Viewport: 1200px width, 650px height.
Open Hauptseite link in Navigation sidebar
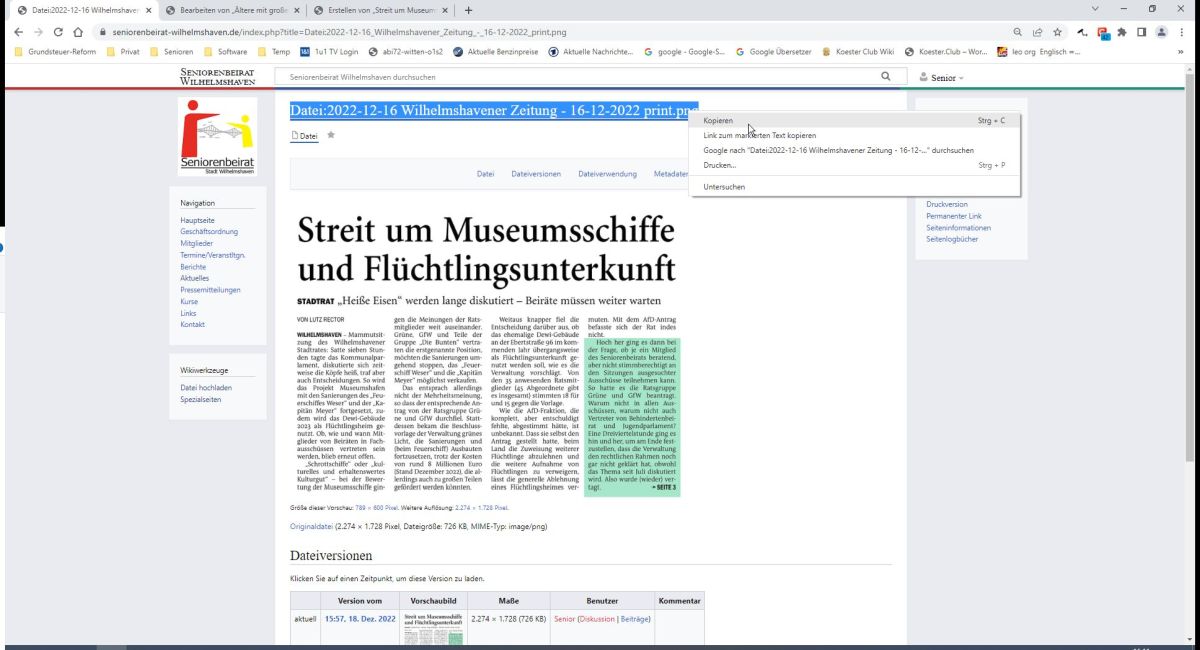point(197,220)
